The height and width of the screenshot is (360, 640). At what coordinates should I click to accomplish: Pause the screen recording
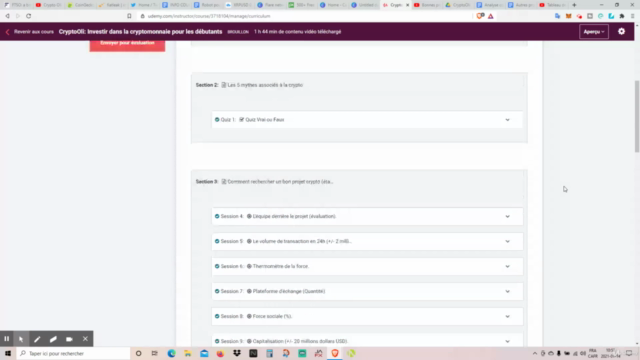(x=7, y=339)
